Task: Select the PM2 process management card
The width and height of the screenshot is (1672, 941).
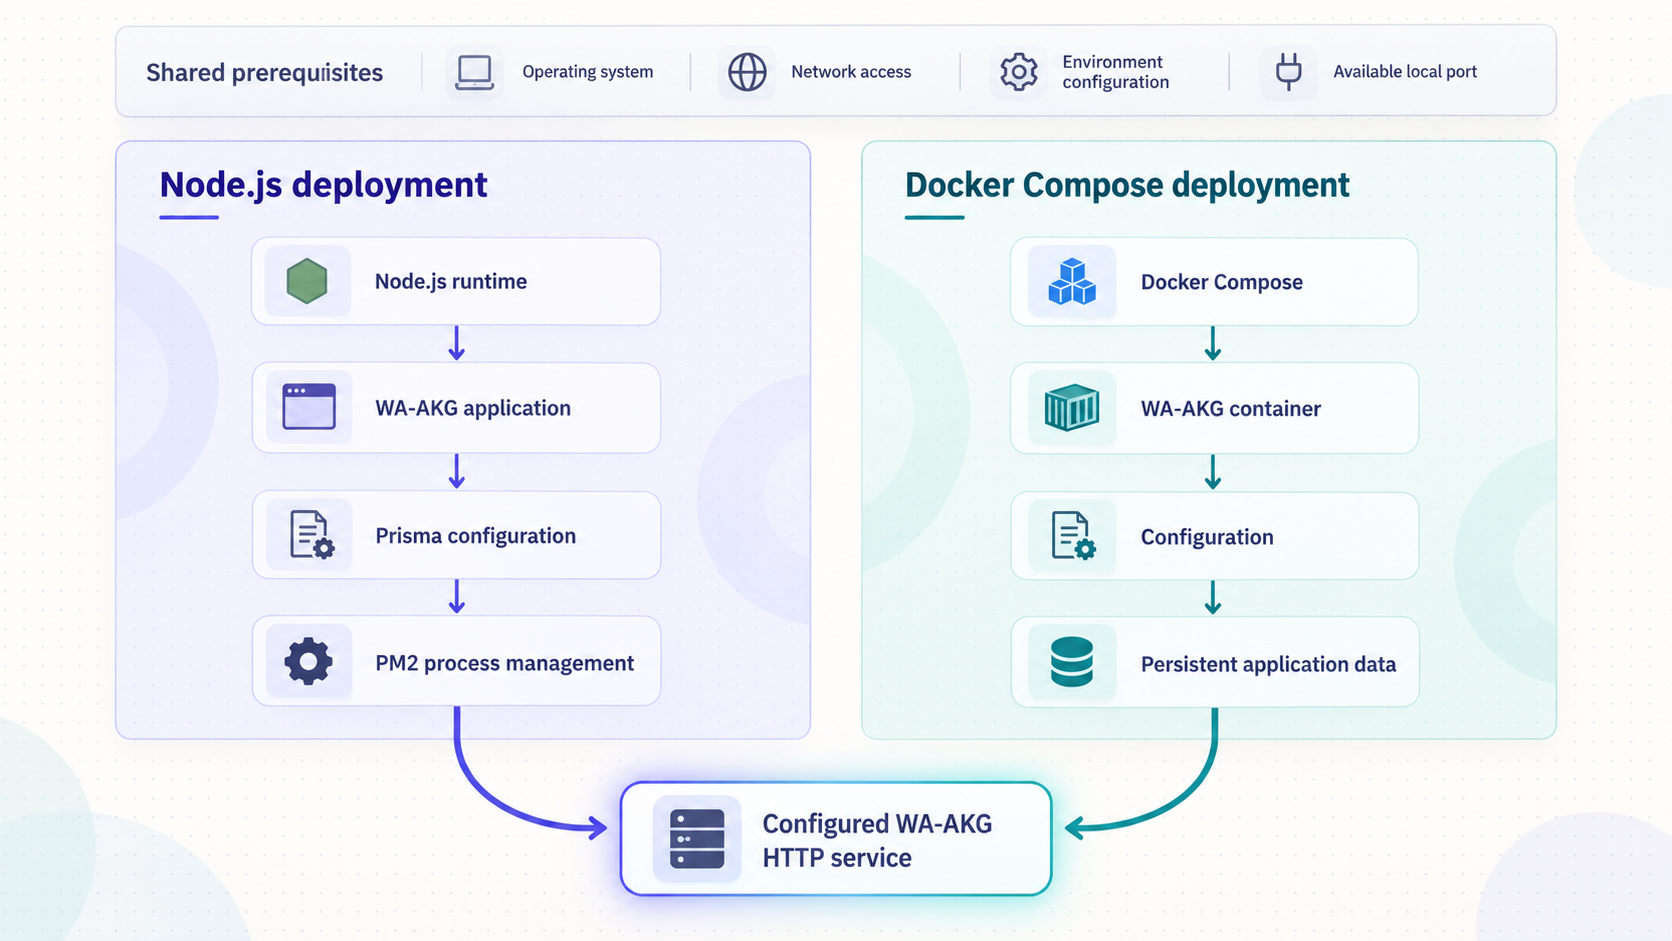Action: pyautogui.click(x=456, y=661)
